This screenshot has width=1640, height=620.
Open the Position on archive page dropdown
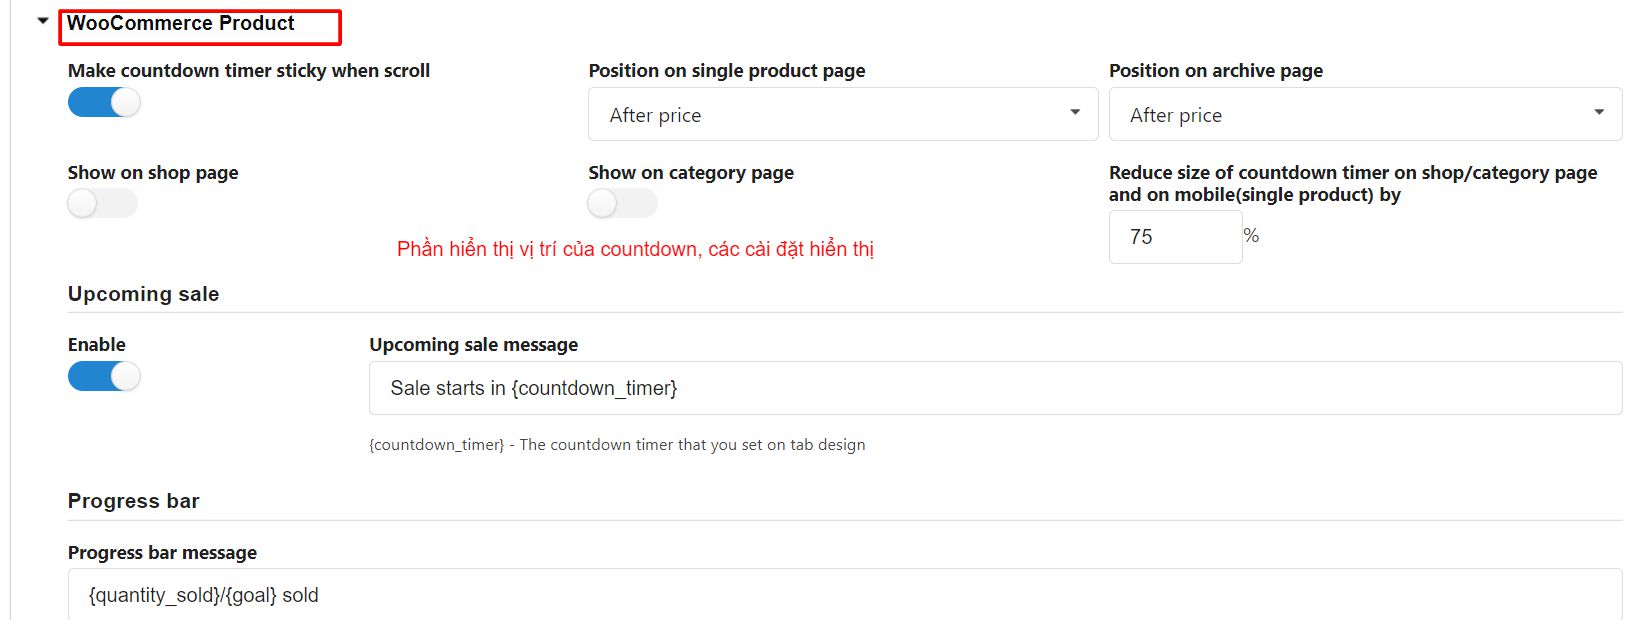point(1364,113)
